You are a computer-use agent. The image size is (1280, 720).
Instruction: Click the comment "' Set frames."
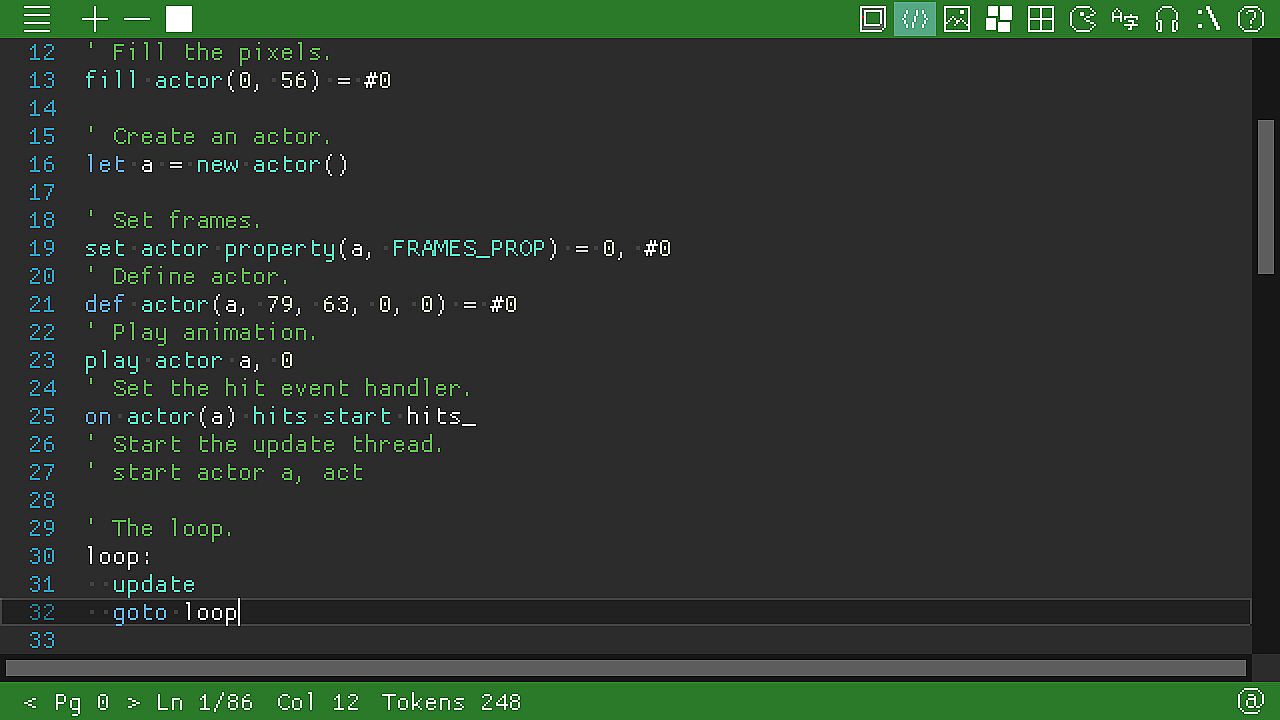pyautogui.click(x=173, y=220)
